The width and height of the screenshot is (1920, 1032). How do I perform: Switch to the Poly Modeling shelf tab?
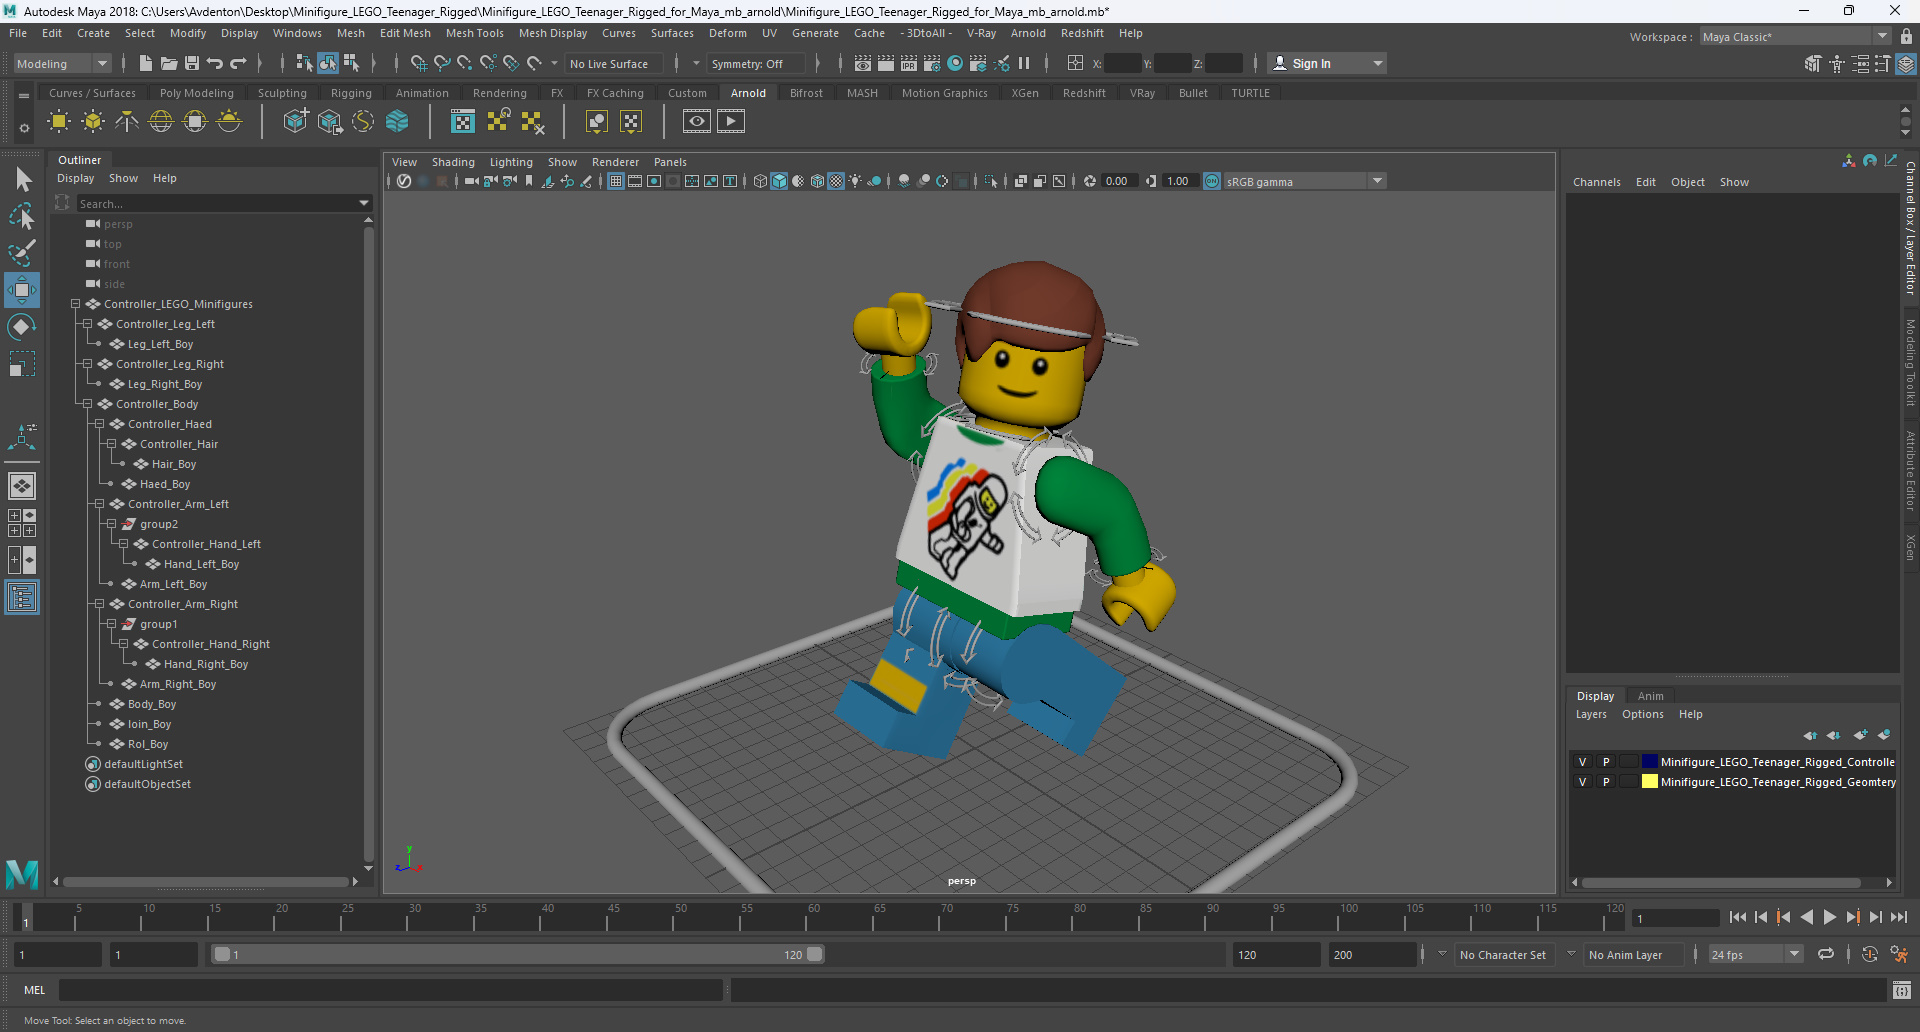click(x=197, y=93)
